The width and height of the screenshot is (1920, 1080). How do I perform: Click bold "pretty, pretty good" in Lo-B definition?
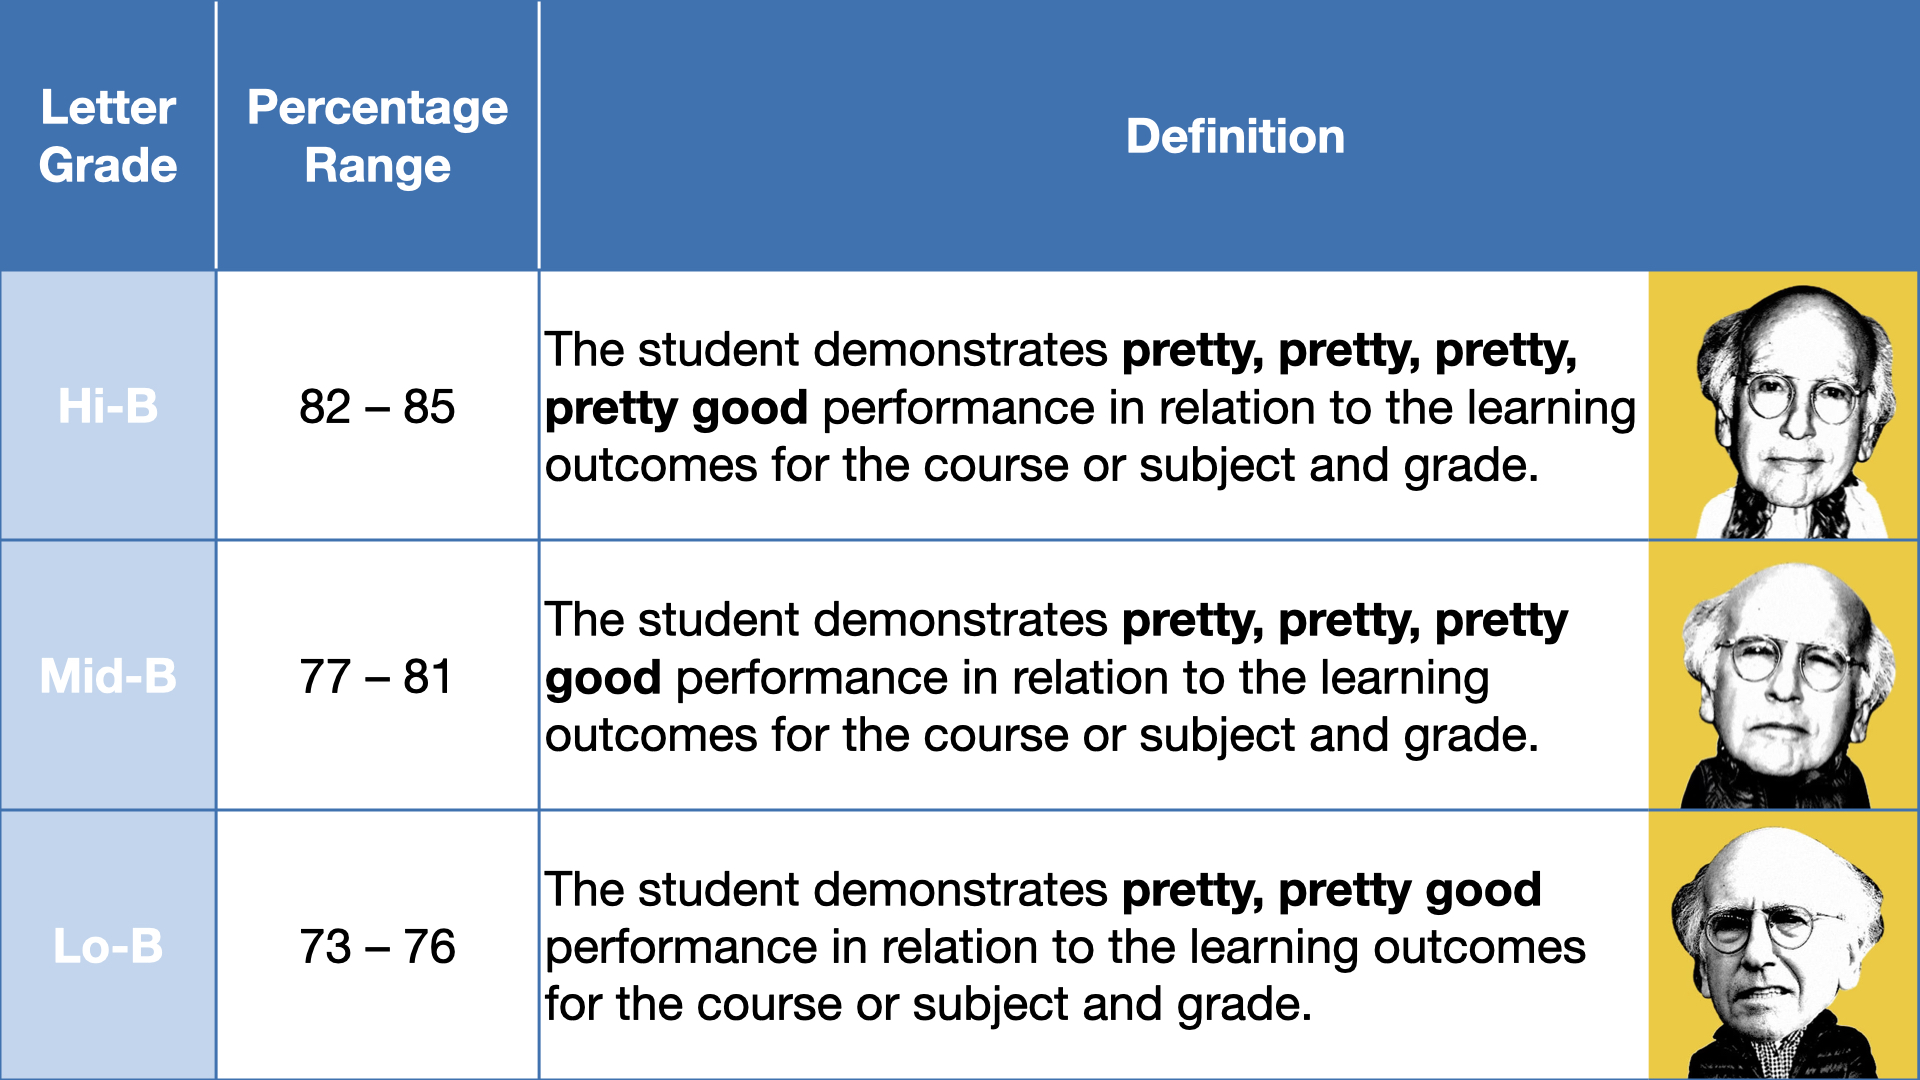[x=1331, y=890]
